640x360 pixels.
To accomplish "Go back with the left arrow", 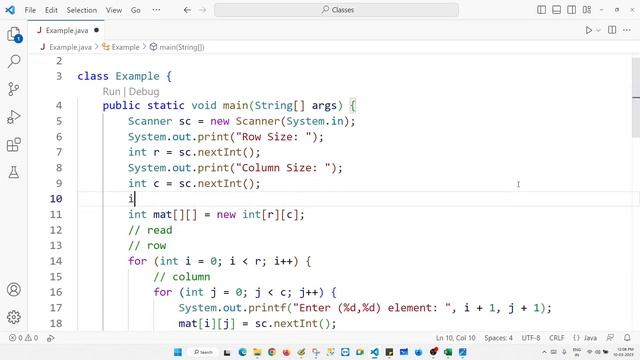I will pos(187,10).
